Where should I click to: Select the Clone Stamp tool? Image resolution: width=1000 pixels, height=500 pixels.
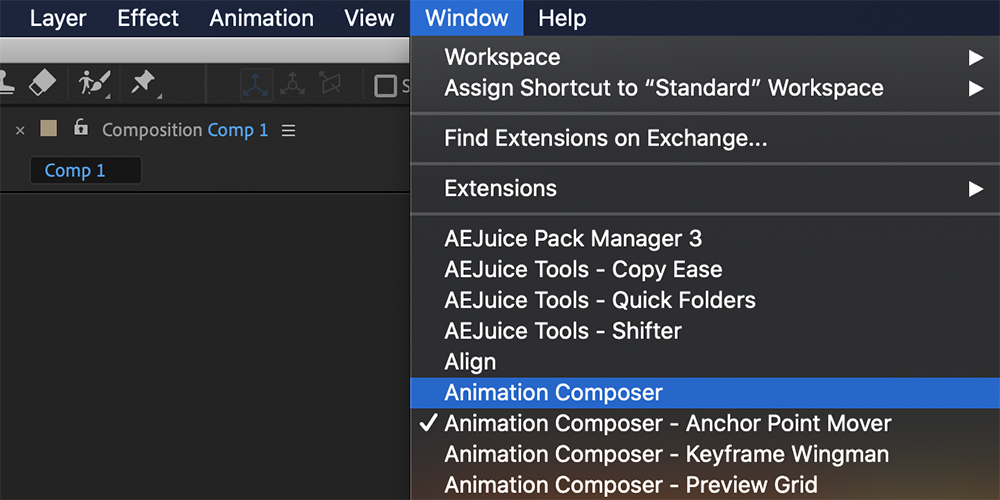[x=6, y=84]
